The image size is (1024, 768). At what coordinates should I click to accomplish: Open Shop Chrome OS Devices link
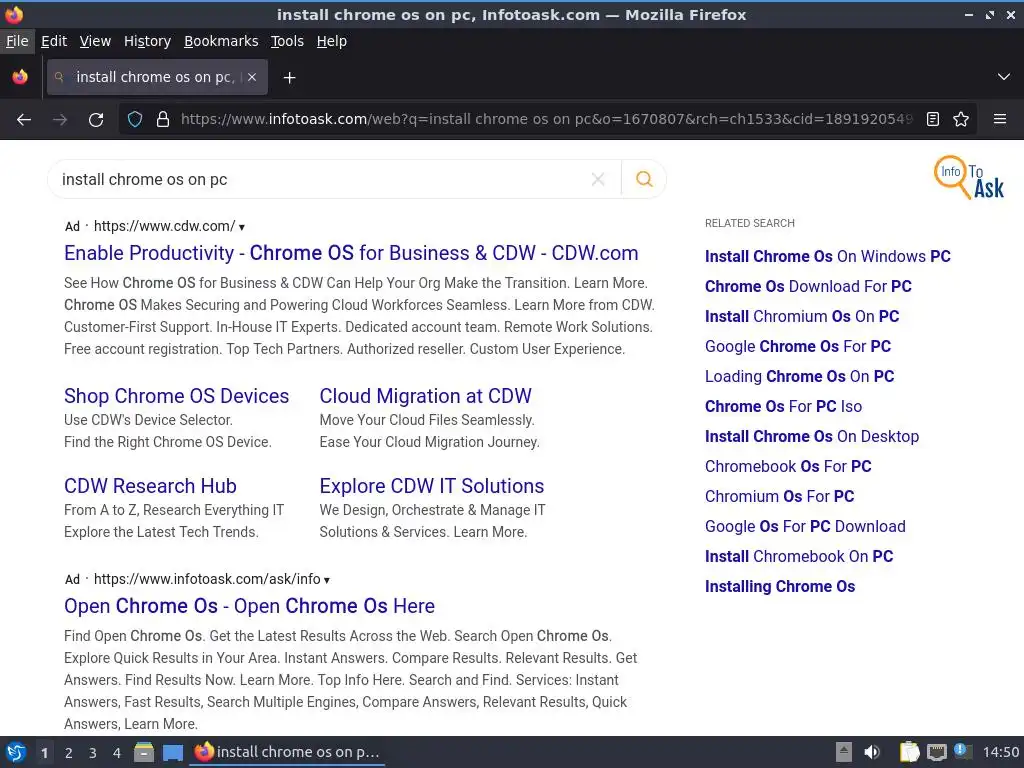point(176,396)
